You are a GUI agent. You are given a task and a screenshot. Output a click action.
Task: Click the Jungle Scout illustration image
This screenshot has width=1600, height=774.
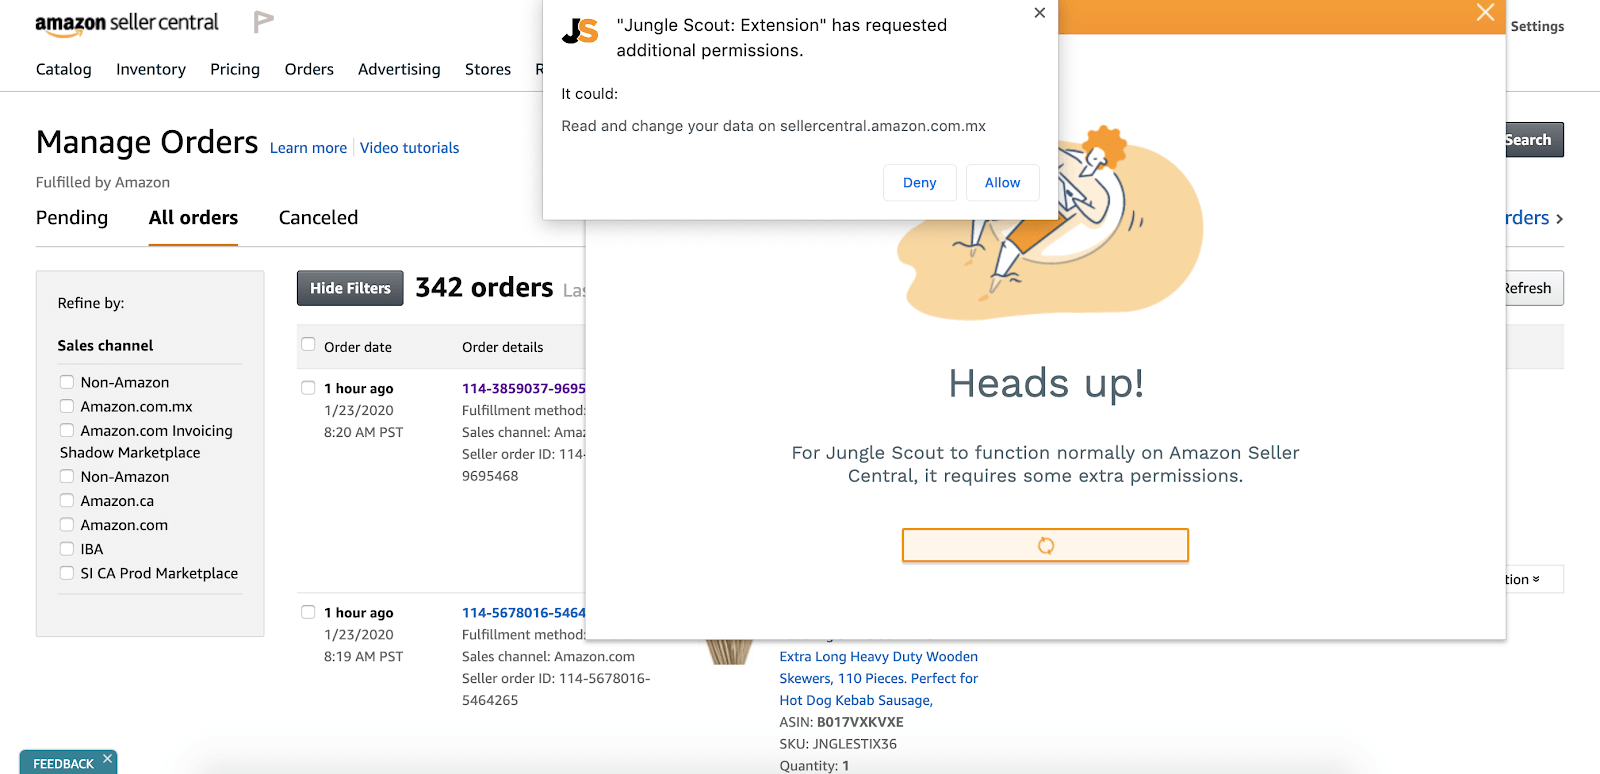[1050, 225]
